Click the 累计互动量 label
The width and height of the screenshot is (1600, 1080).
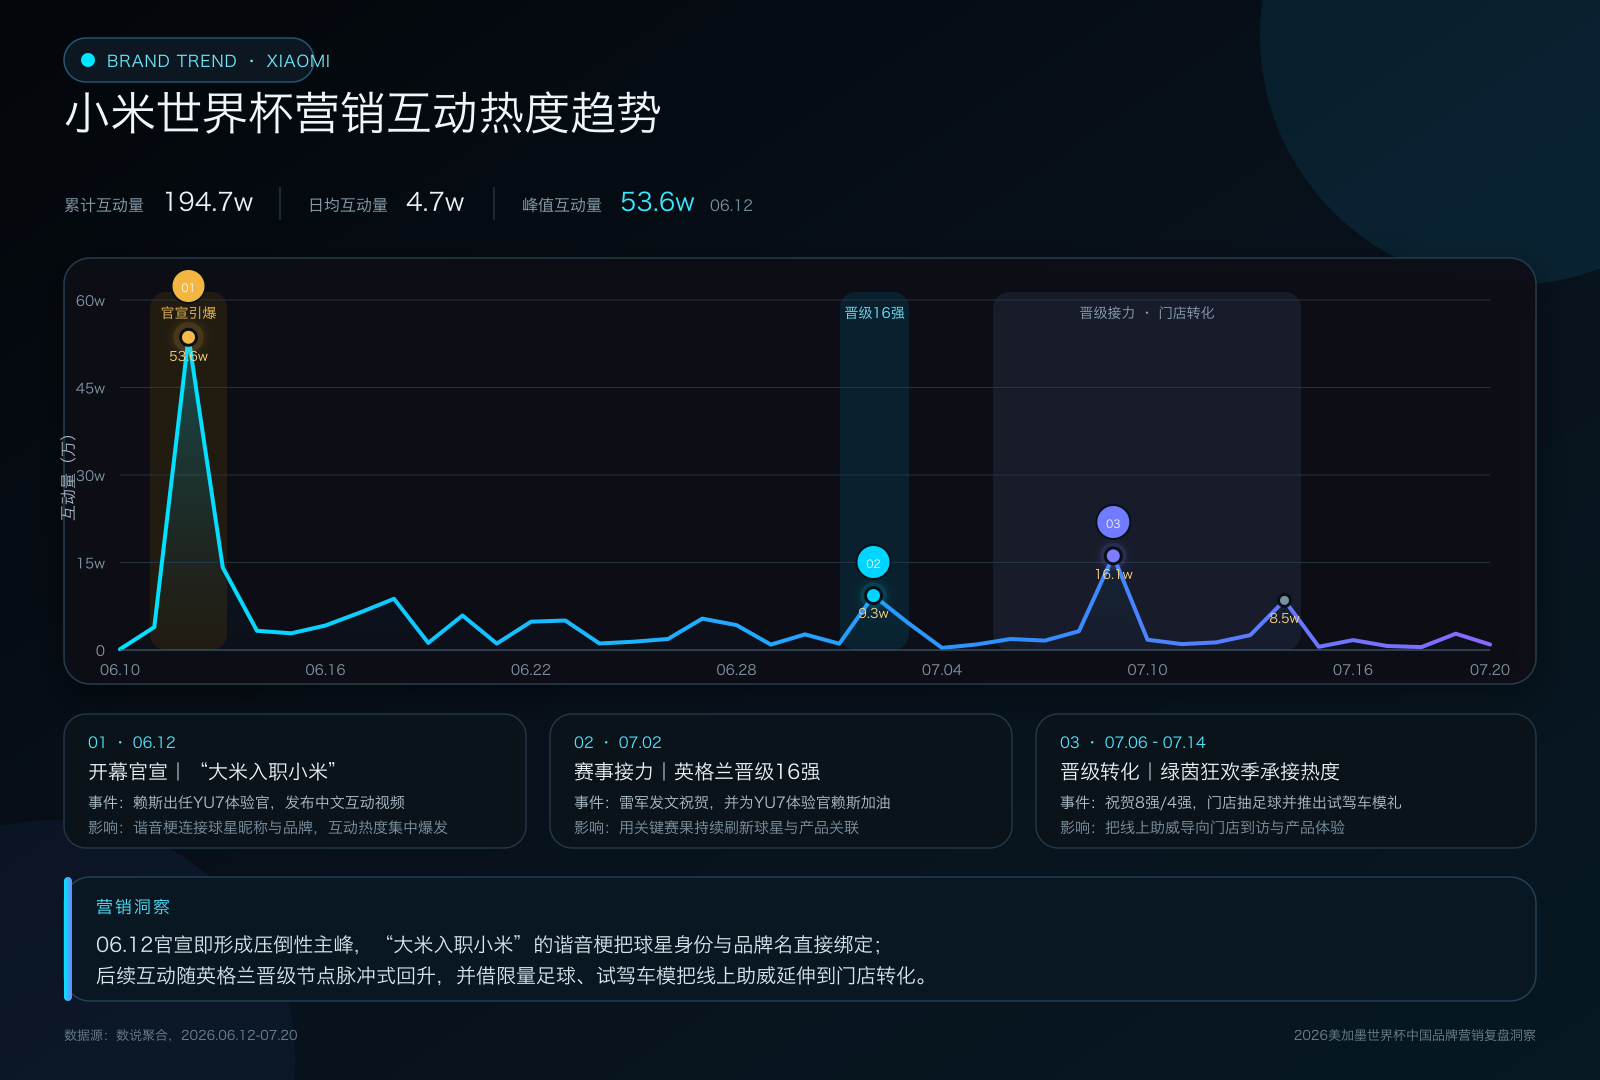(x=104, y=205)
